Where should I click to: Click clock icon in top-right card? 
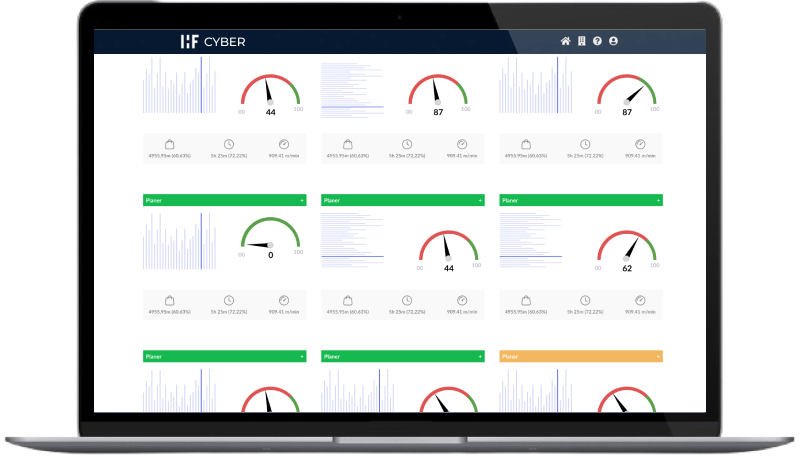click(585, 144)
